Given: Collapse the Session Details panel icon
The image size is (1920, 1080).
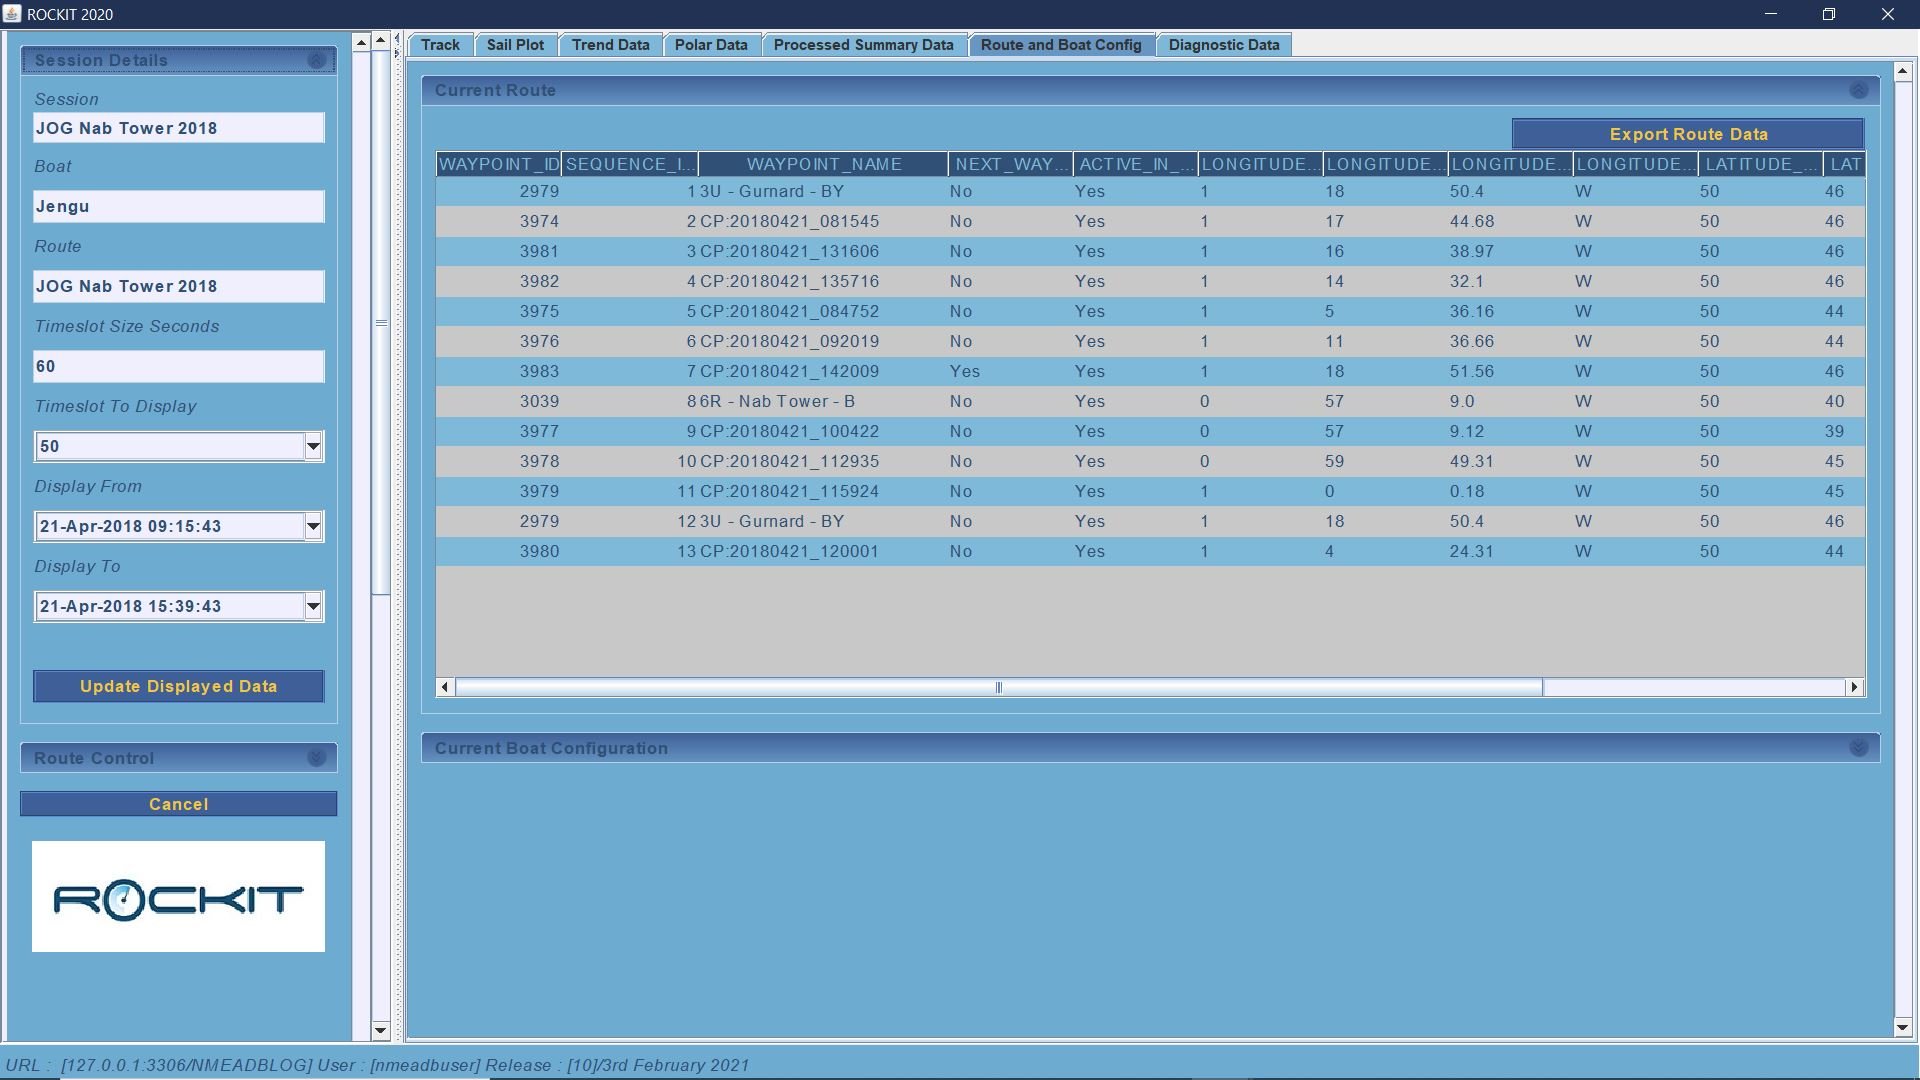Looking at the screenshot, I should click(316, 61).
